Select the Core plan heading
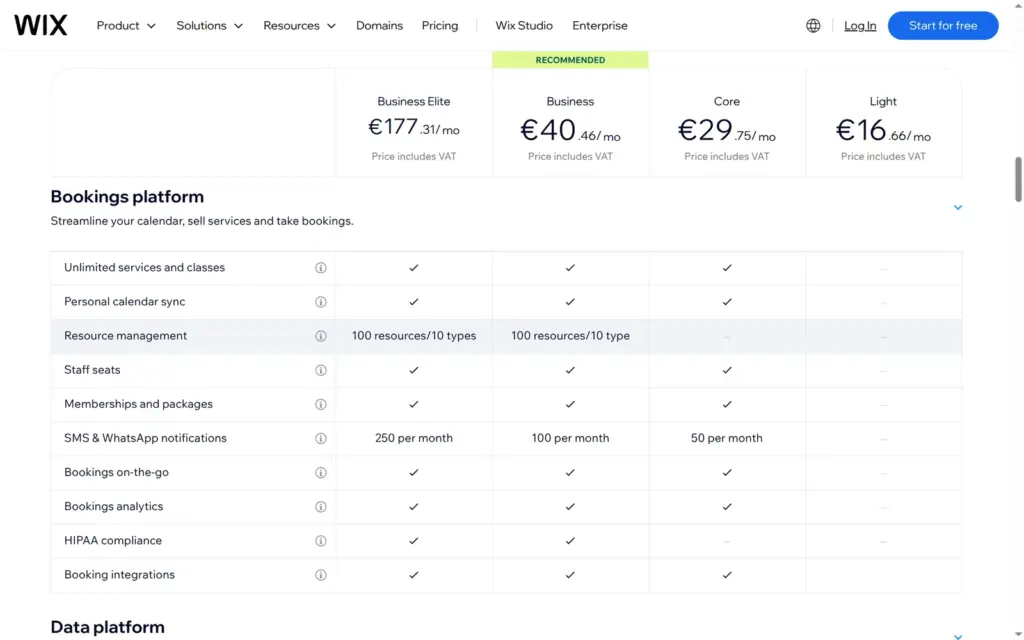The image size is (1024, 640). coord(727,101)
